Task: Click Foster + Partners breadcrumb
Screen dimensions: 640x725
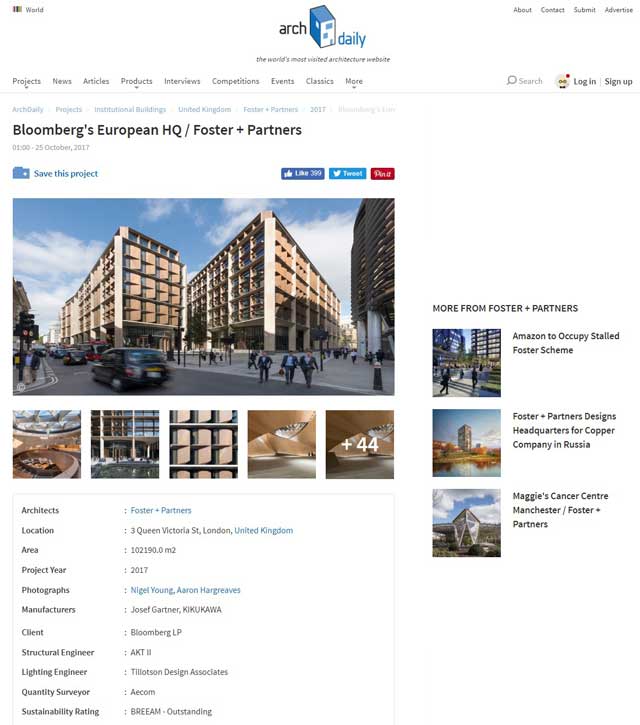Action: coord(271,110)
